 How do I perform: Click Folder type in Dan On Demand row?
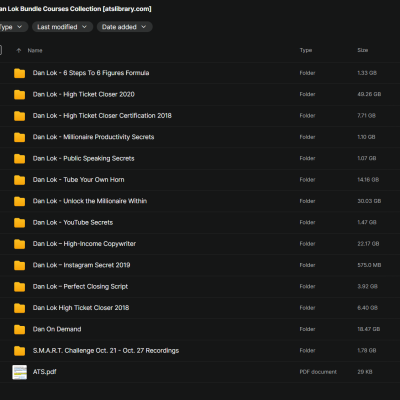click(307, 329)
